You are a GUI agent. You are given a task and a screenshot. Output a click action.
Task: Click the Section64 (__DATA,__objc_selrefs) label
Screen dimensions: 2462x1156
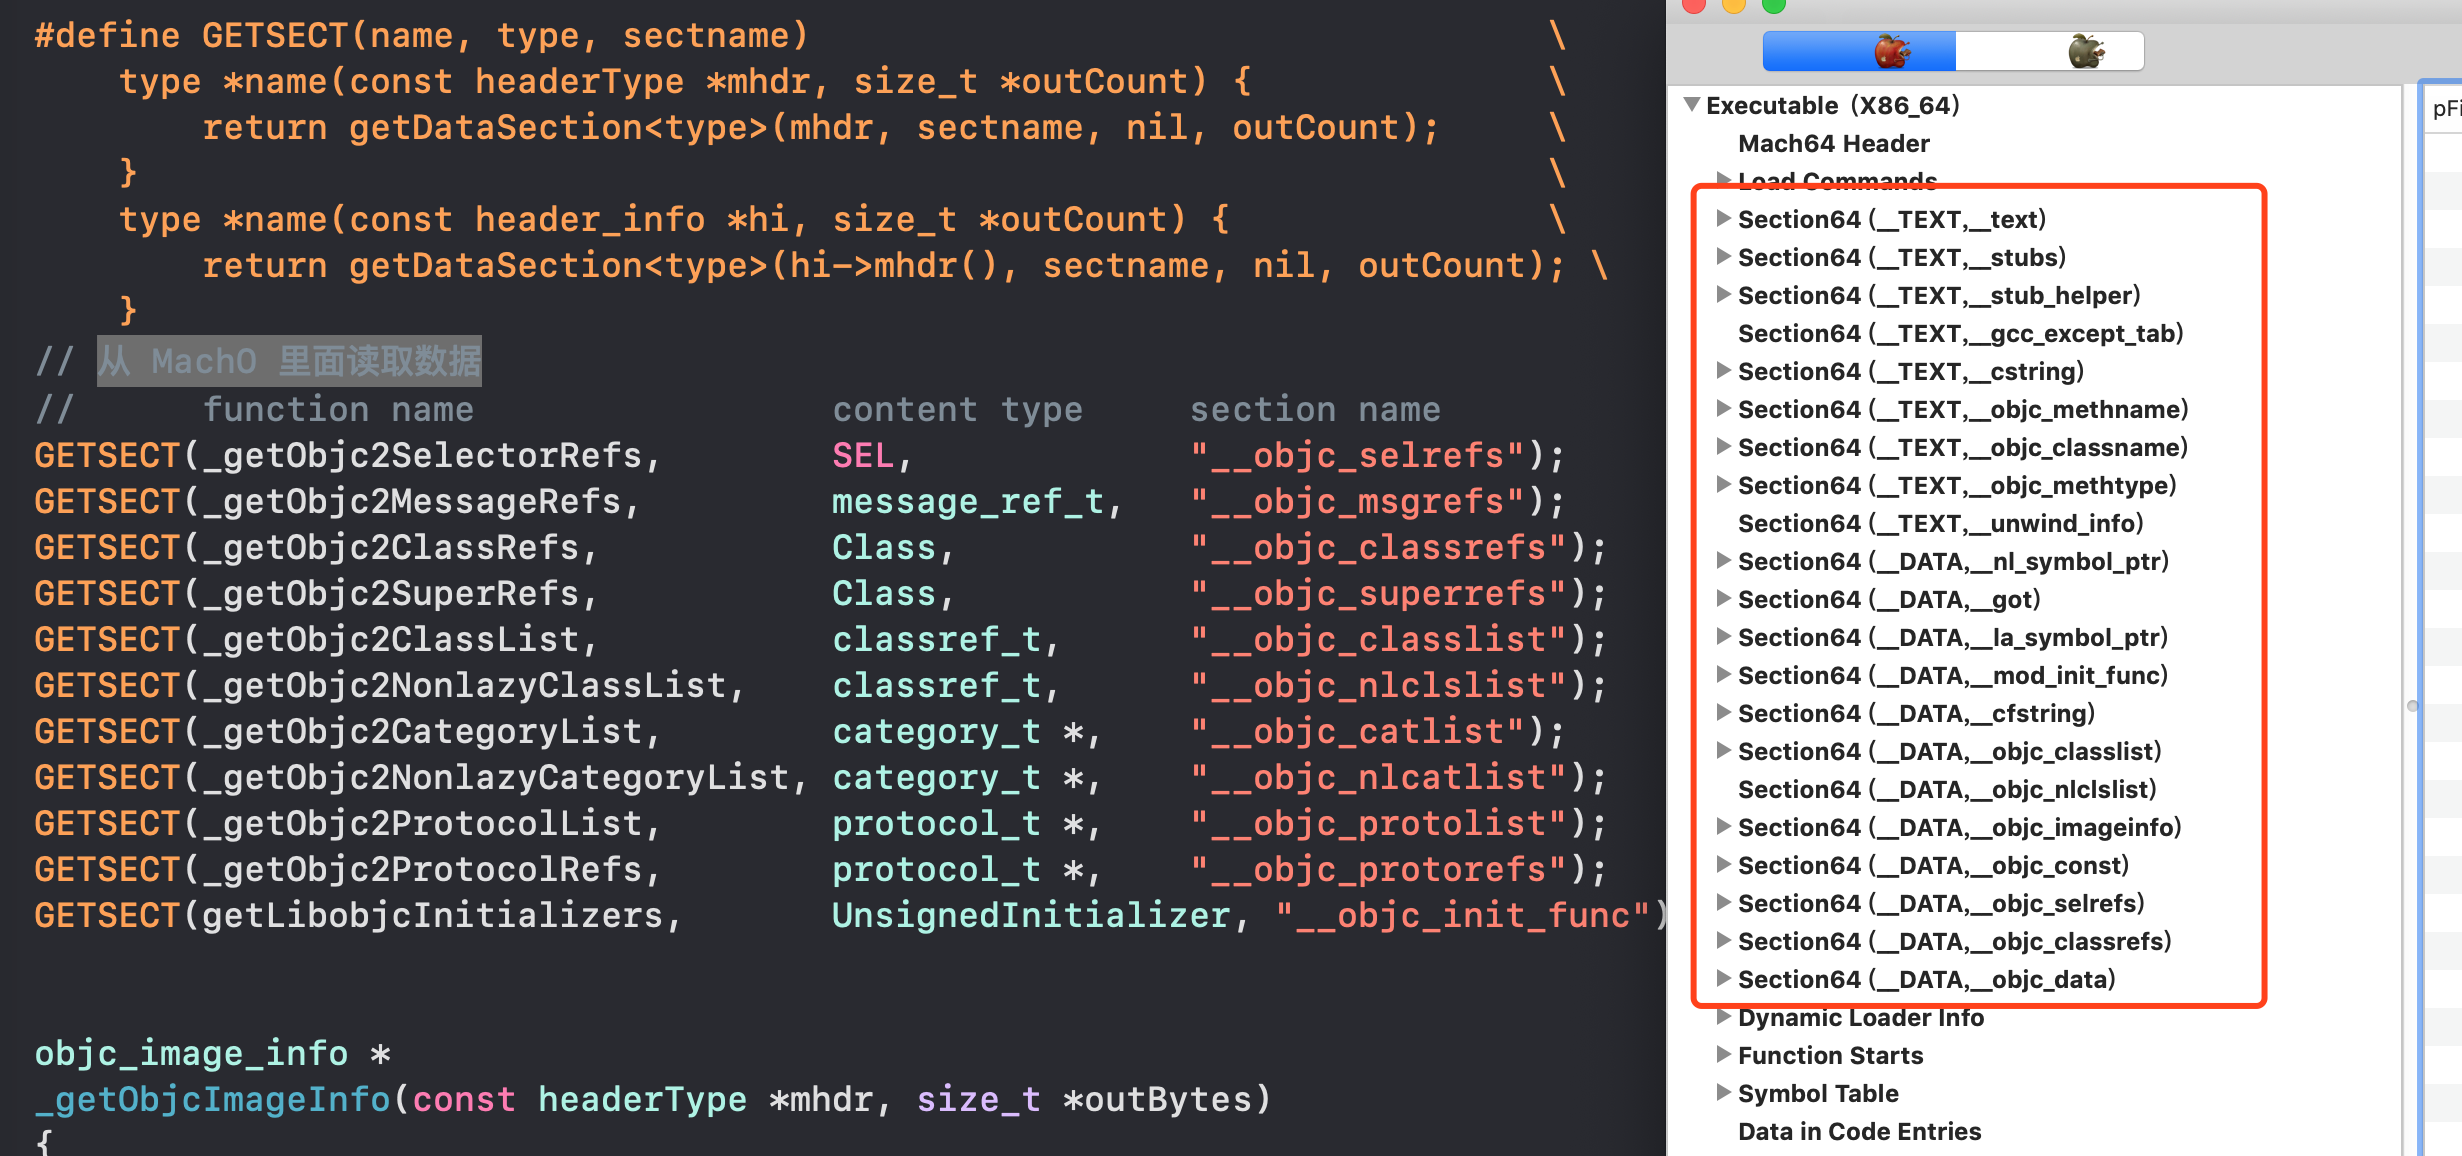[x=1940, y=904]
